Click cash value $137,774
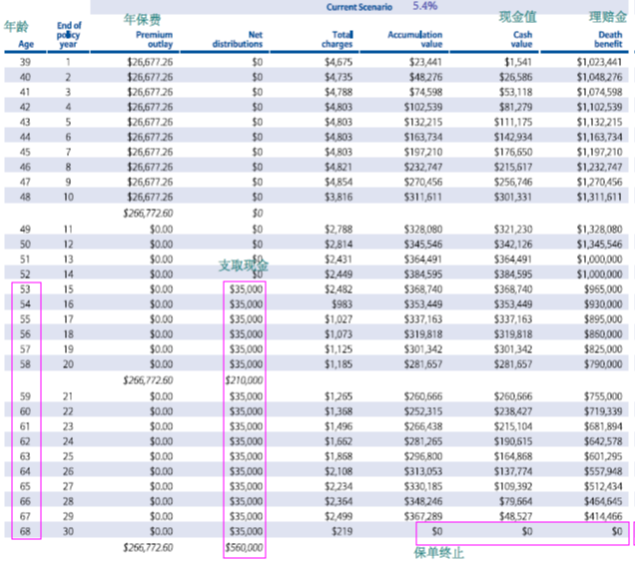This screenshot has height=565, width=635. [x=513, y=471]
